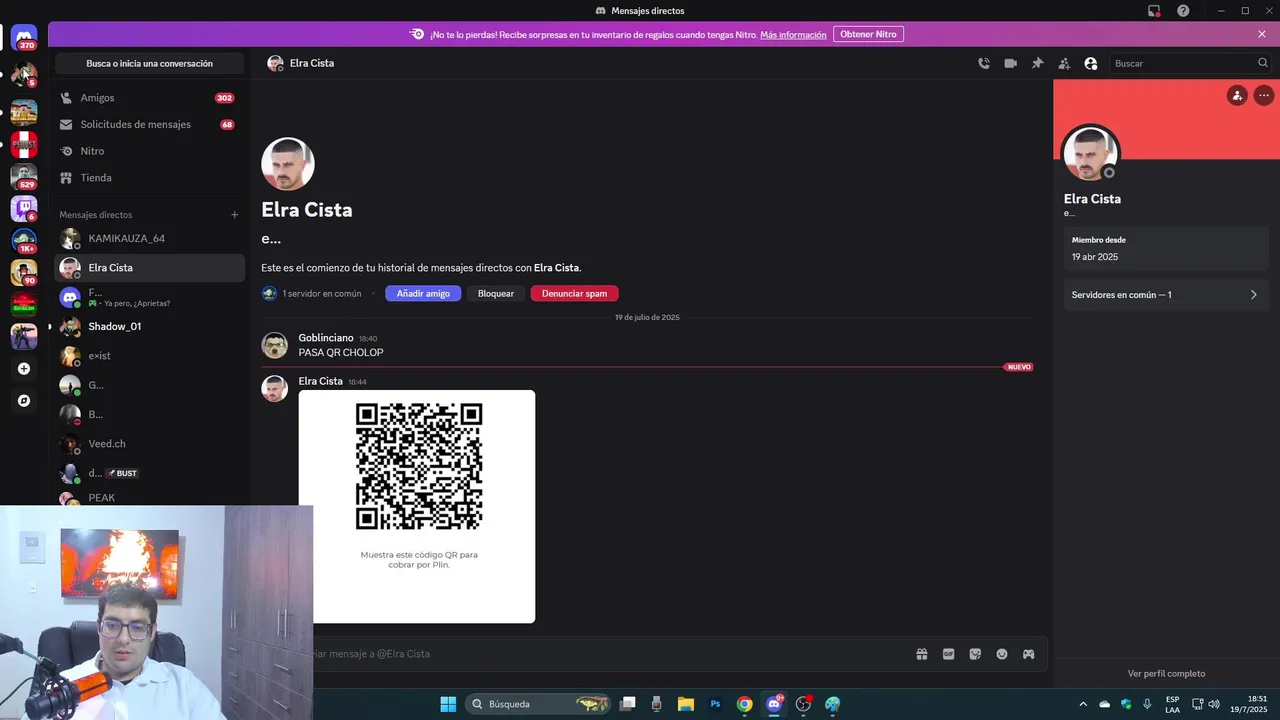This screenshot has width=1280, height=720.
Task: Click taskbar Búsqueda search box
Action: click(540, 704)
